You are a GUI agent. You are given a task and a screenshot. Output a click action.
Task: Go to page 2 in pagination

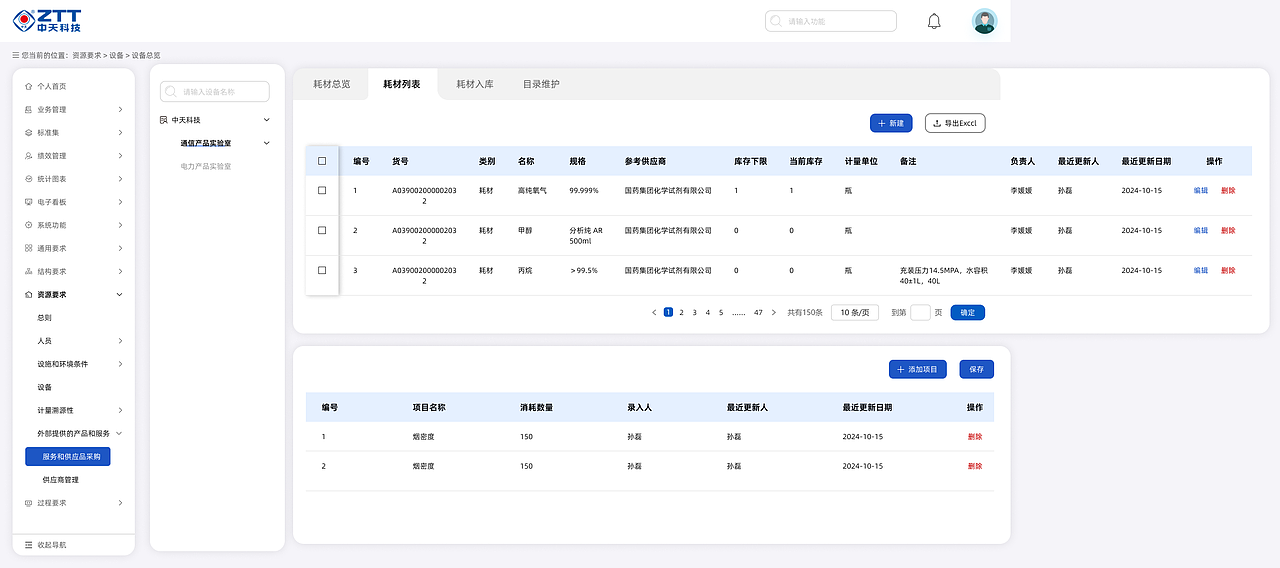pos(682,313)
